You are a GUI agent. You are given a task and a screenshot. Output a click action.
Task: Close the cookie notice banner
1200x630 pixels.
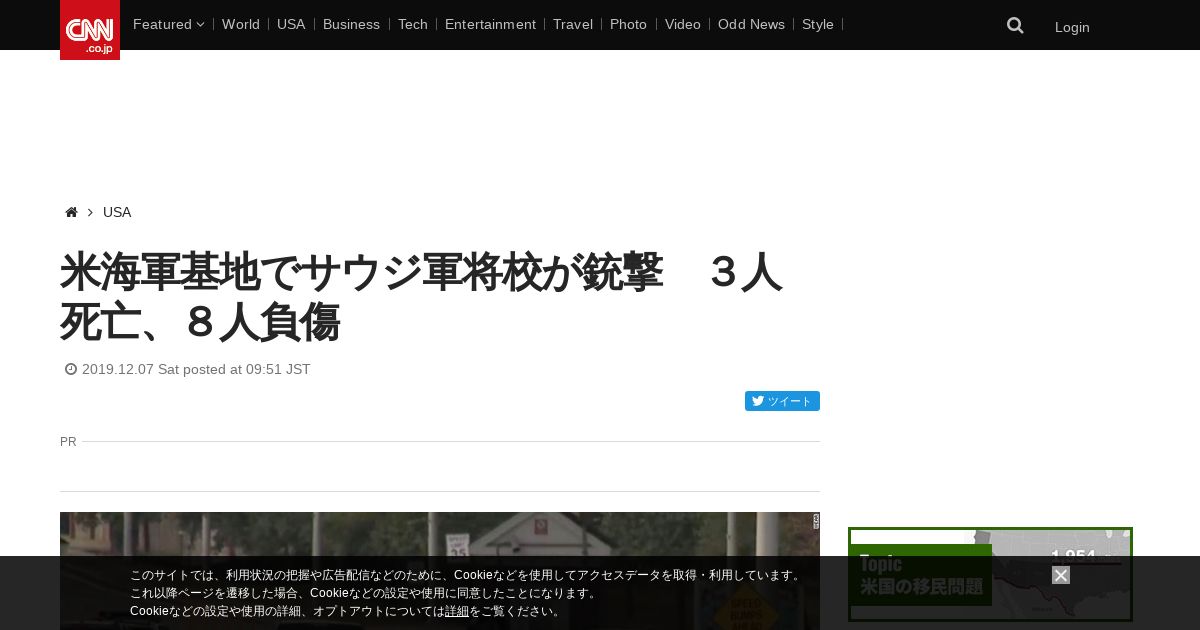click(x=1061, y=575)
